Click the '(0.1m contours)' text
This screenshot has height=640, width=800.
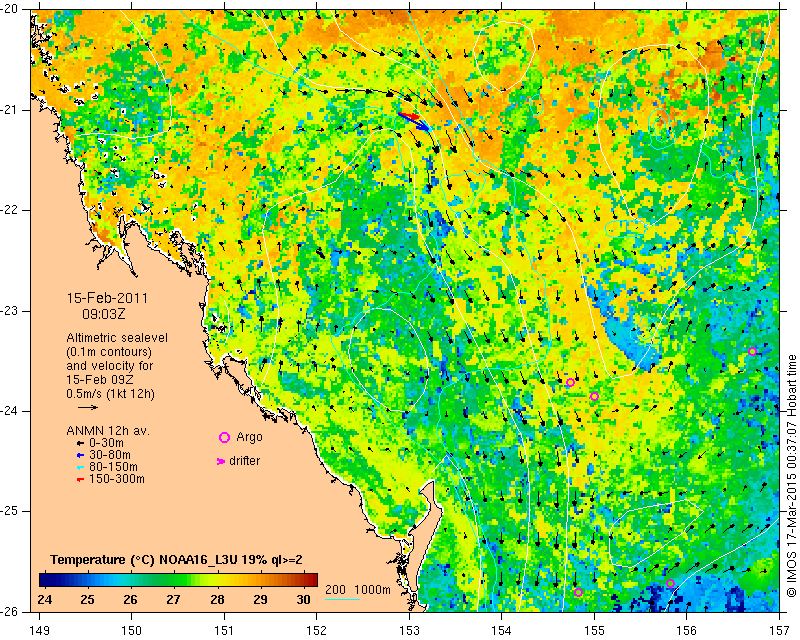[x=109, y=352]
